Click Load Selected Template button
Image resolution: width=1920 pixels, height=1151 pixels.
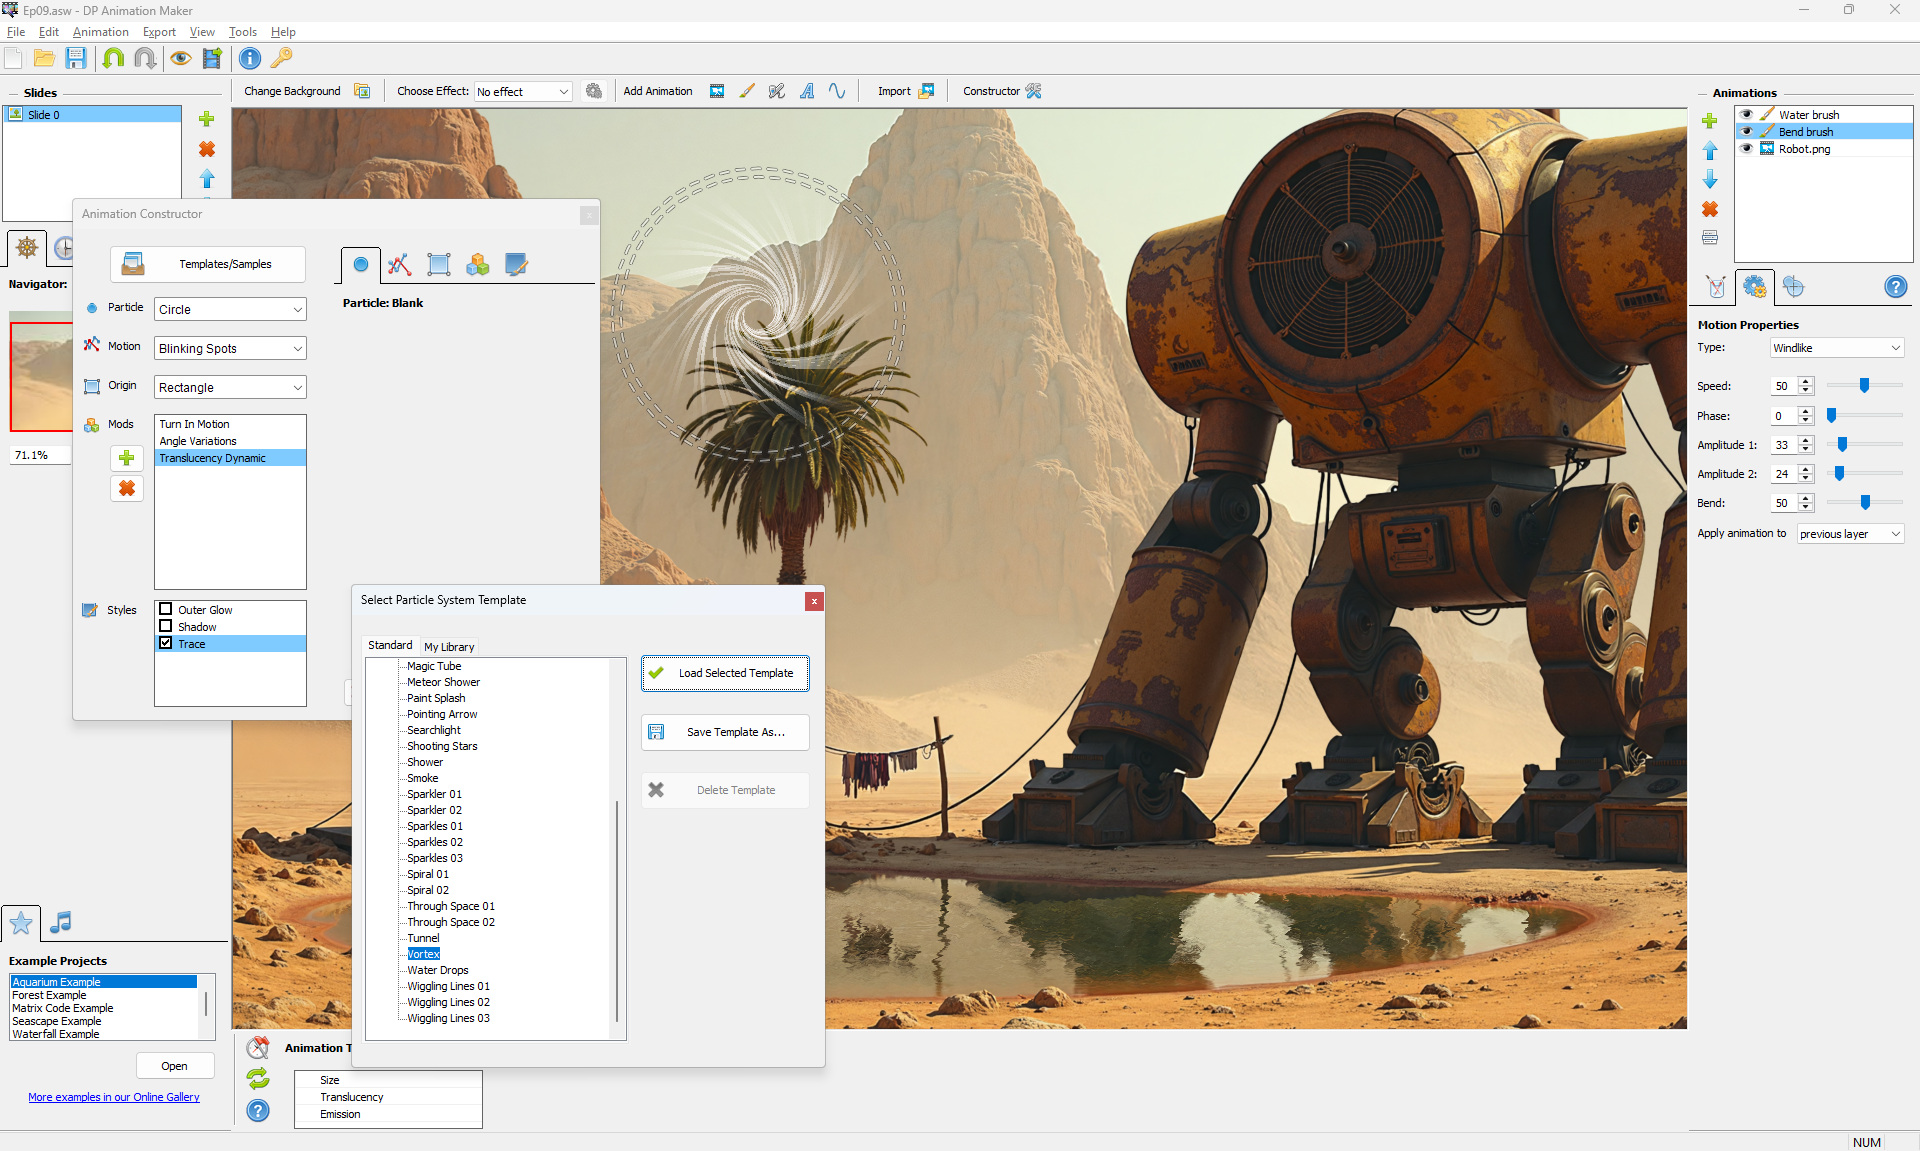click(725, 673)
